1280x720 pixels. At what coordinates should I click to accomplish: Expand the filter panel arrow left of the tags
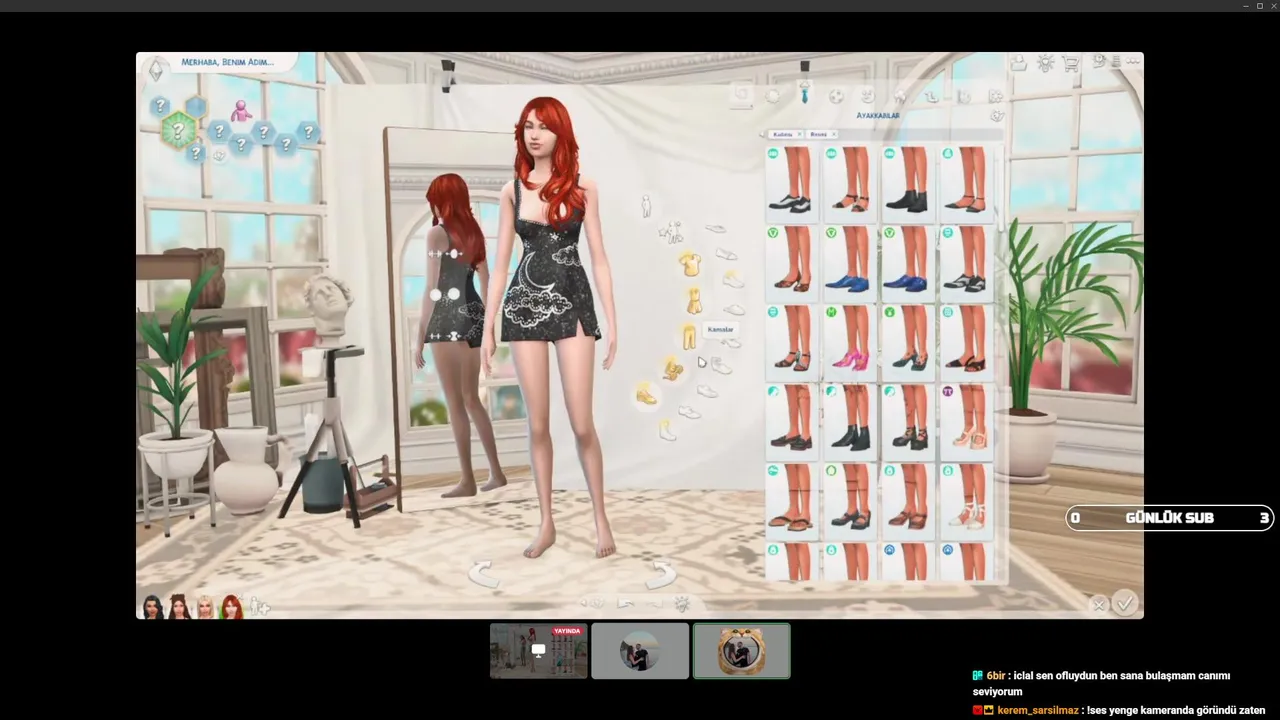click(x=762, y=134)
